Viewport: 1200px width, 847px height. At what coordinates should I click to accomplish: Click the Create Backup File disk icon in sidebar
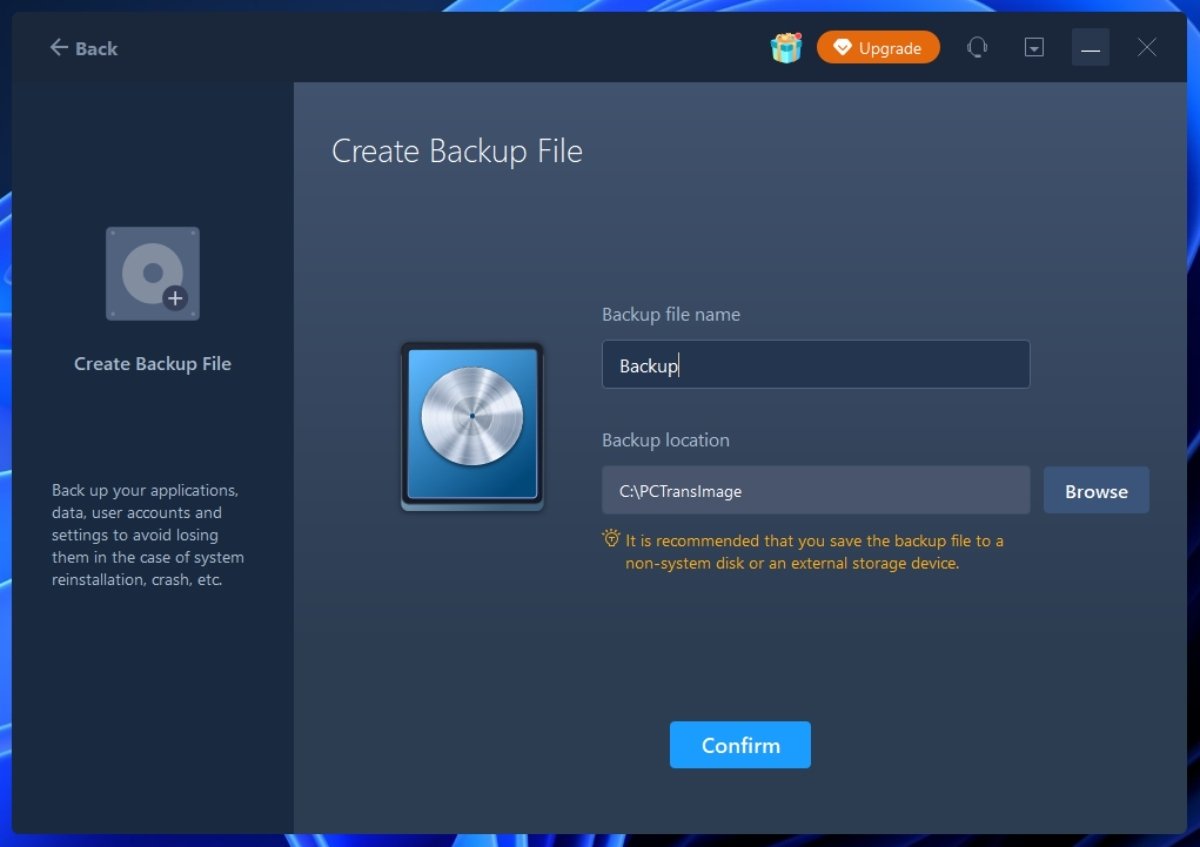pos(153,274)
